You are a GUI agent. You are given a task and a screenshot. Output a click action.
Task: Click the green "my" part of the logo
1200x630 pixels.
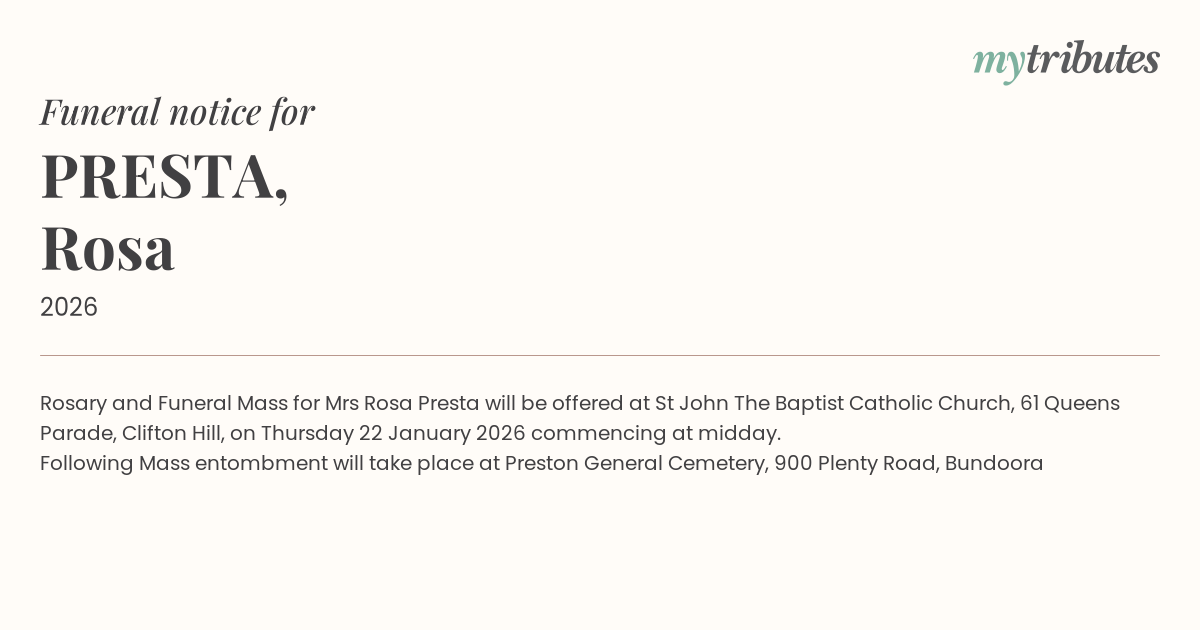(x=998, y=62)
